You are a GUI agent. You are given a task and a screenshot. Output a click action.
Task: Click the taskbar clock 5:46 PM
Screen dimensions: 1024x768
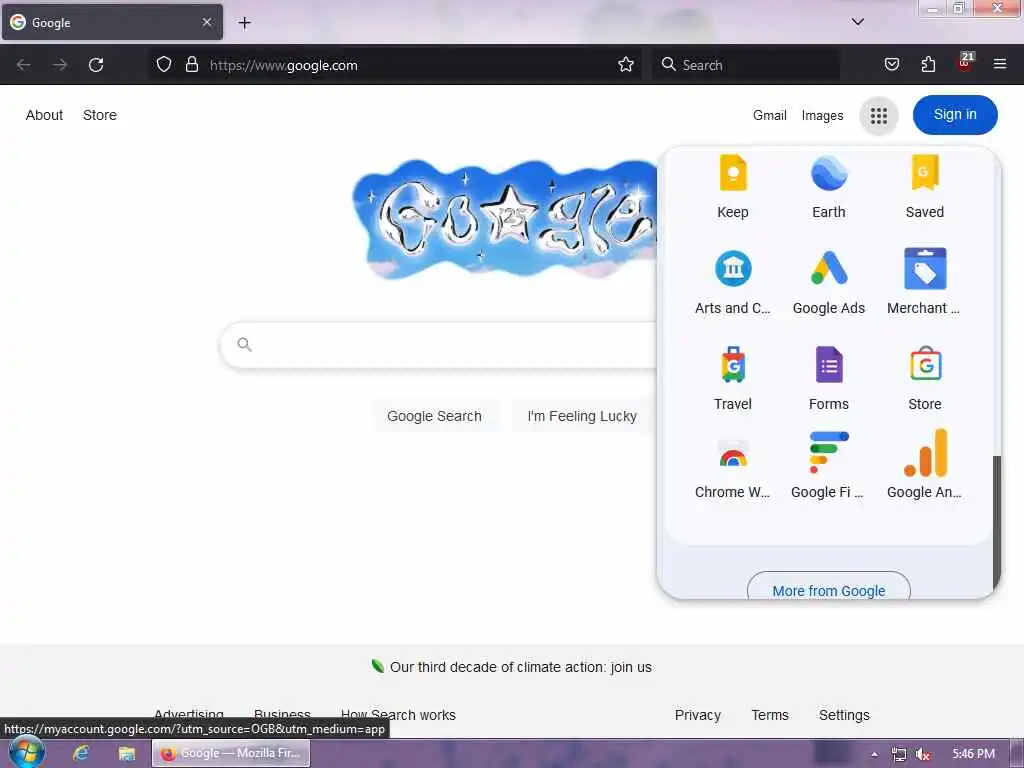coord(973,754)
